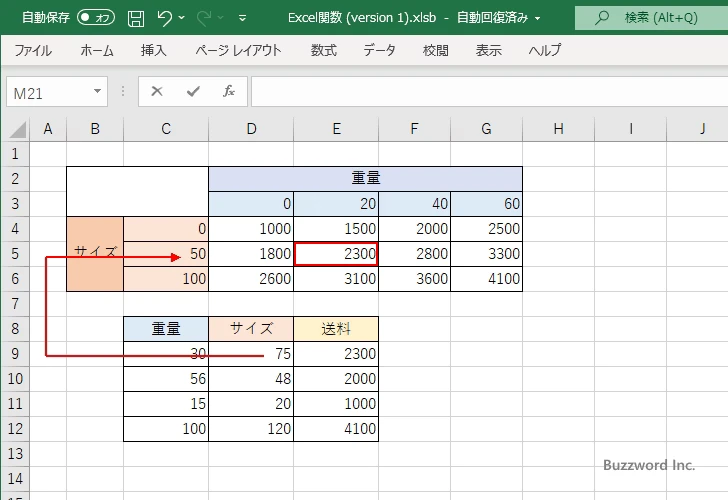Select row 13 header
Image resolution: width=728 pixels, height=500 pixels.
click(15, 454)
